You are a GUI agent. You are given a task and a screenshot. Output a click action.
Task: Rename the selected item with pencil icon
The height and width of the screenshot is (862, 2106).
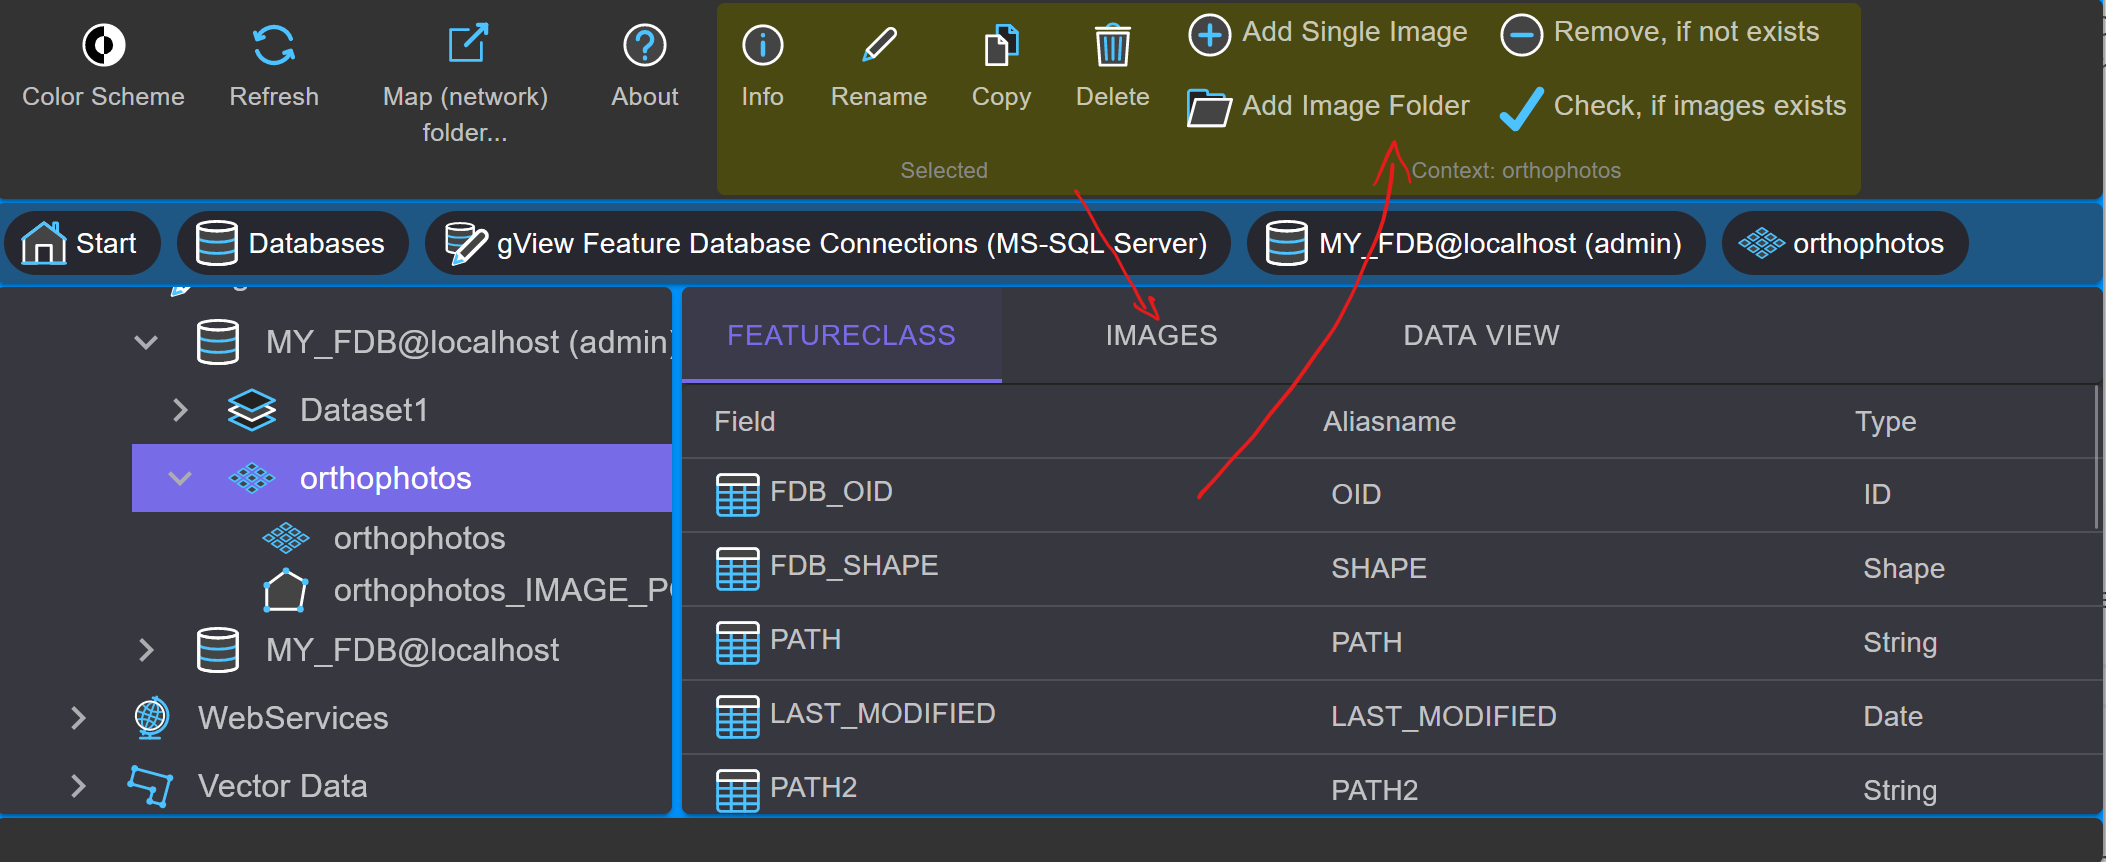[x=879, y=45]
